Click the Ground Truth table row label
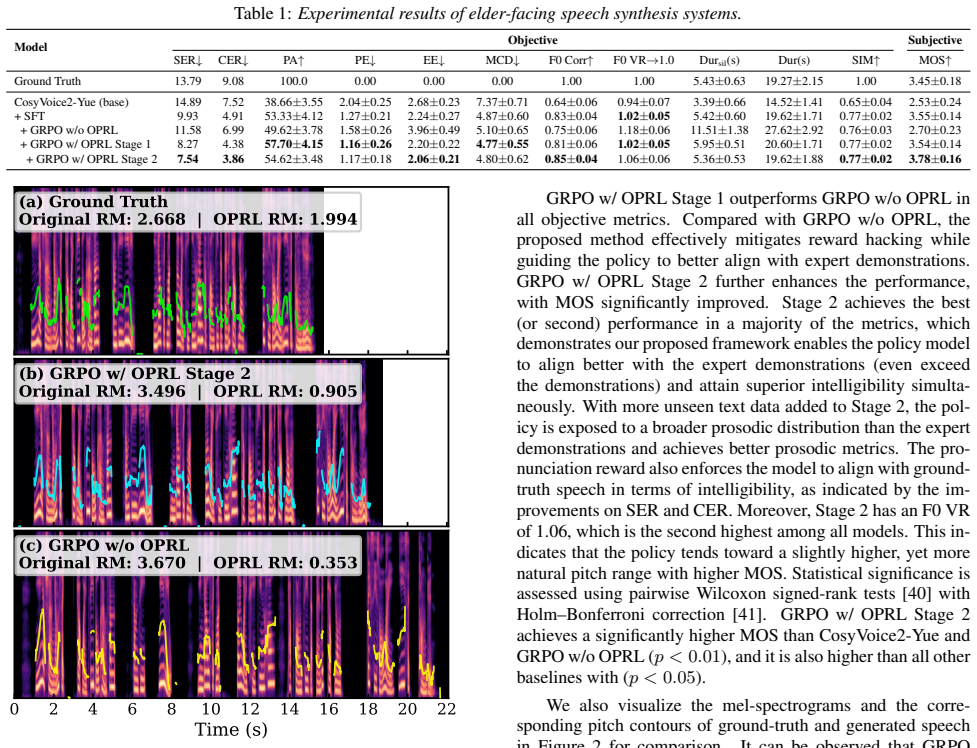This screenshot has width=977, height=748. (x=47, y=81)
